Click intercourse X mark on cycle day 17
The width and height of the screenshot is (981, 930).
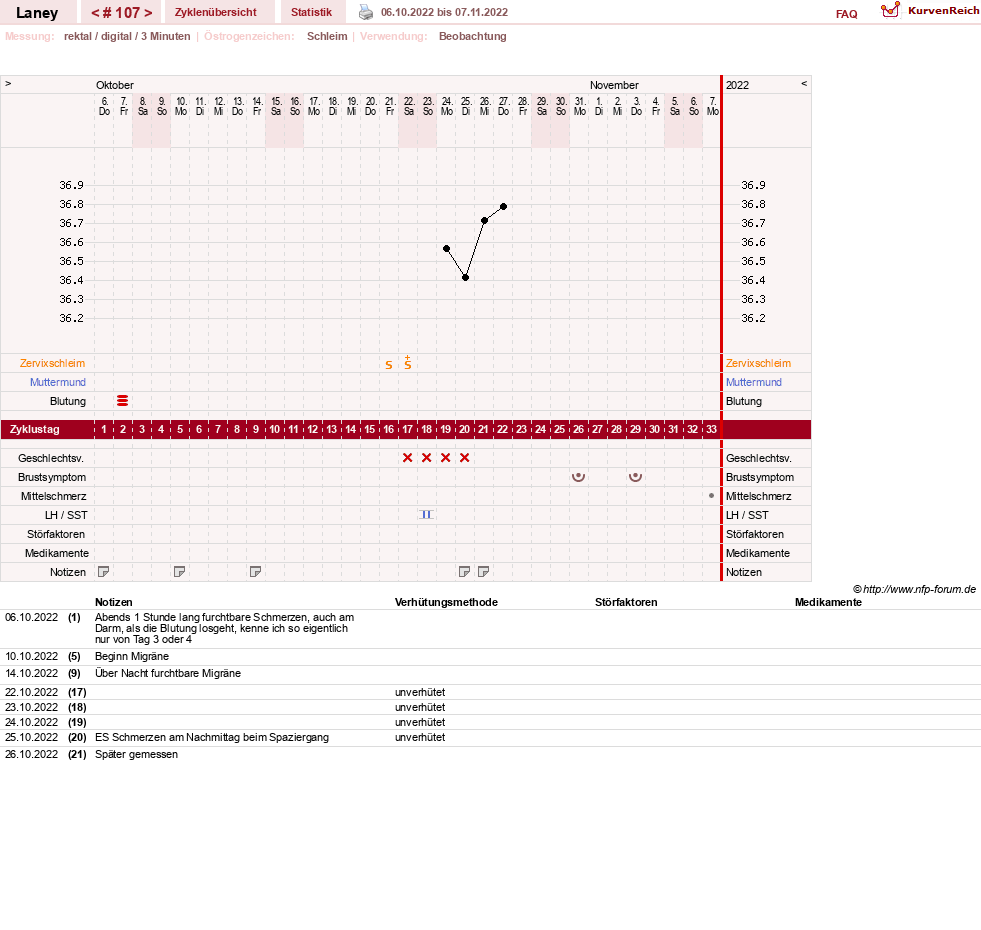408,457
